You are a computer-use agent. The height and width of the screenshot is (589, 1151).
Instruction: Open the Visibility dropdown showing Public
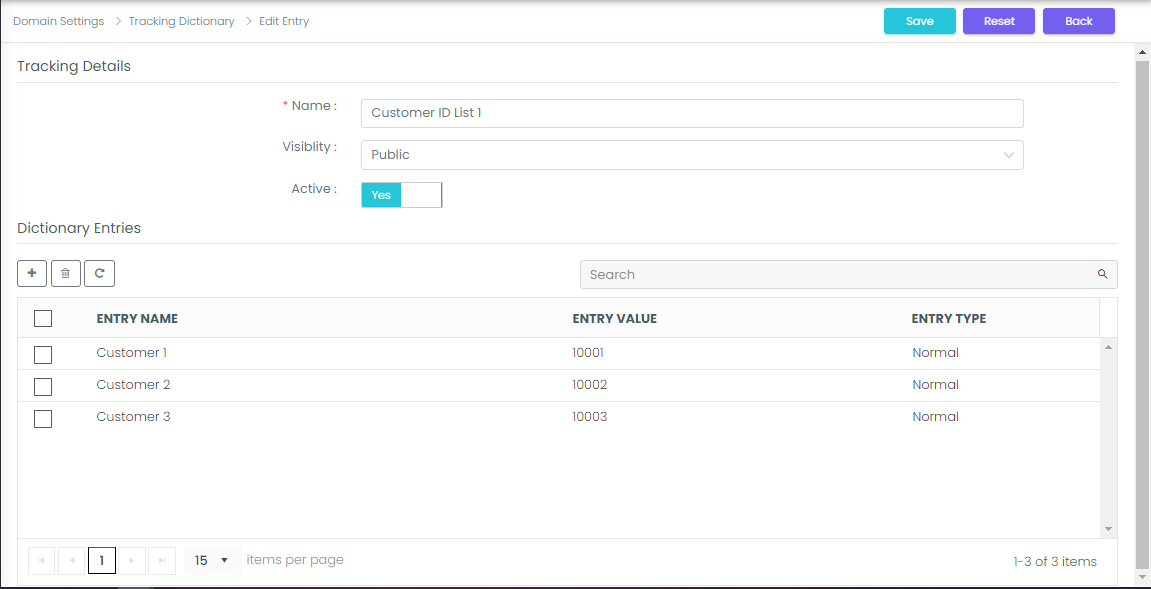point(692,155)
